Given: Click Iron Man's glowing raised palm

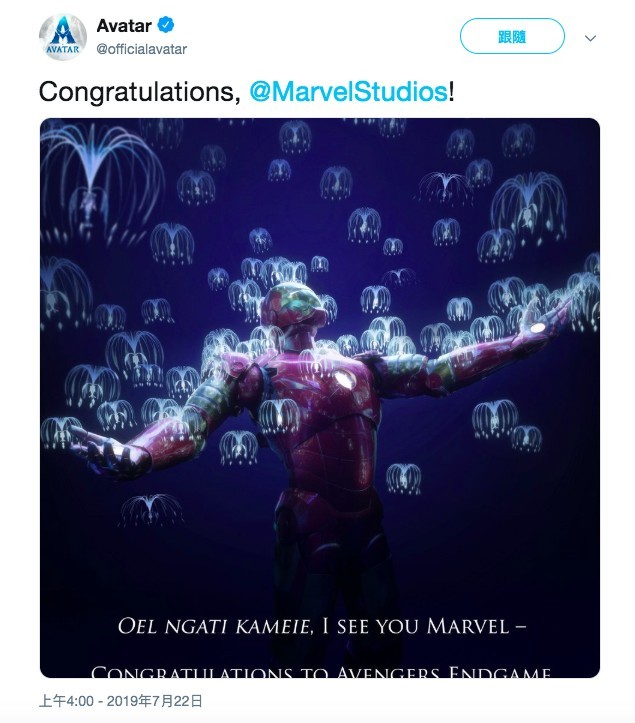Looking at the screenshot, I should [541, 327].
